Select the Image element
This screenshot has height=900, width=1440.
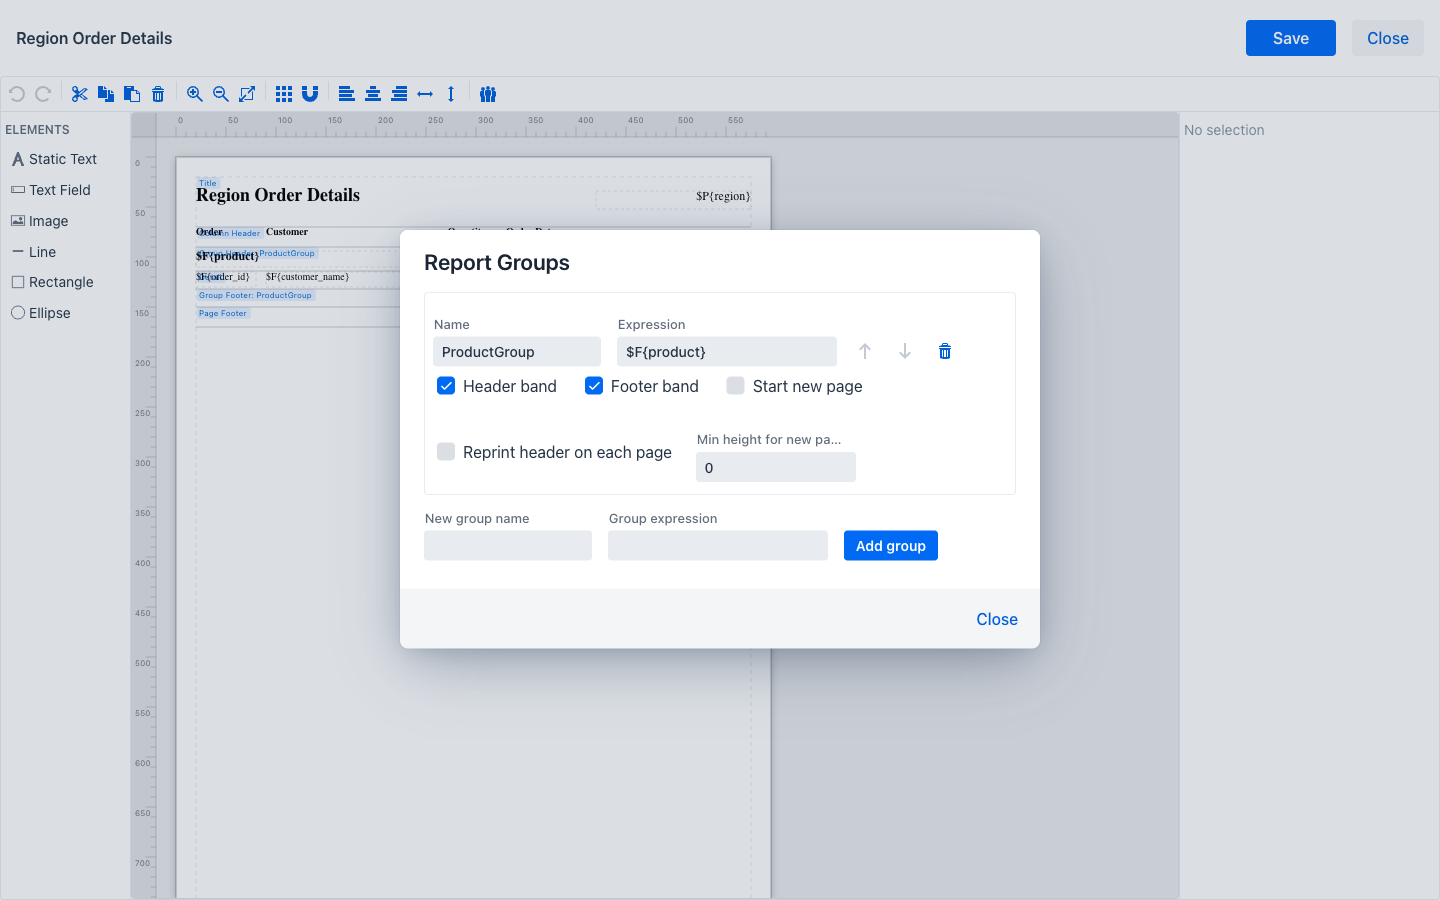(40, 221)
